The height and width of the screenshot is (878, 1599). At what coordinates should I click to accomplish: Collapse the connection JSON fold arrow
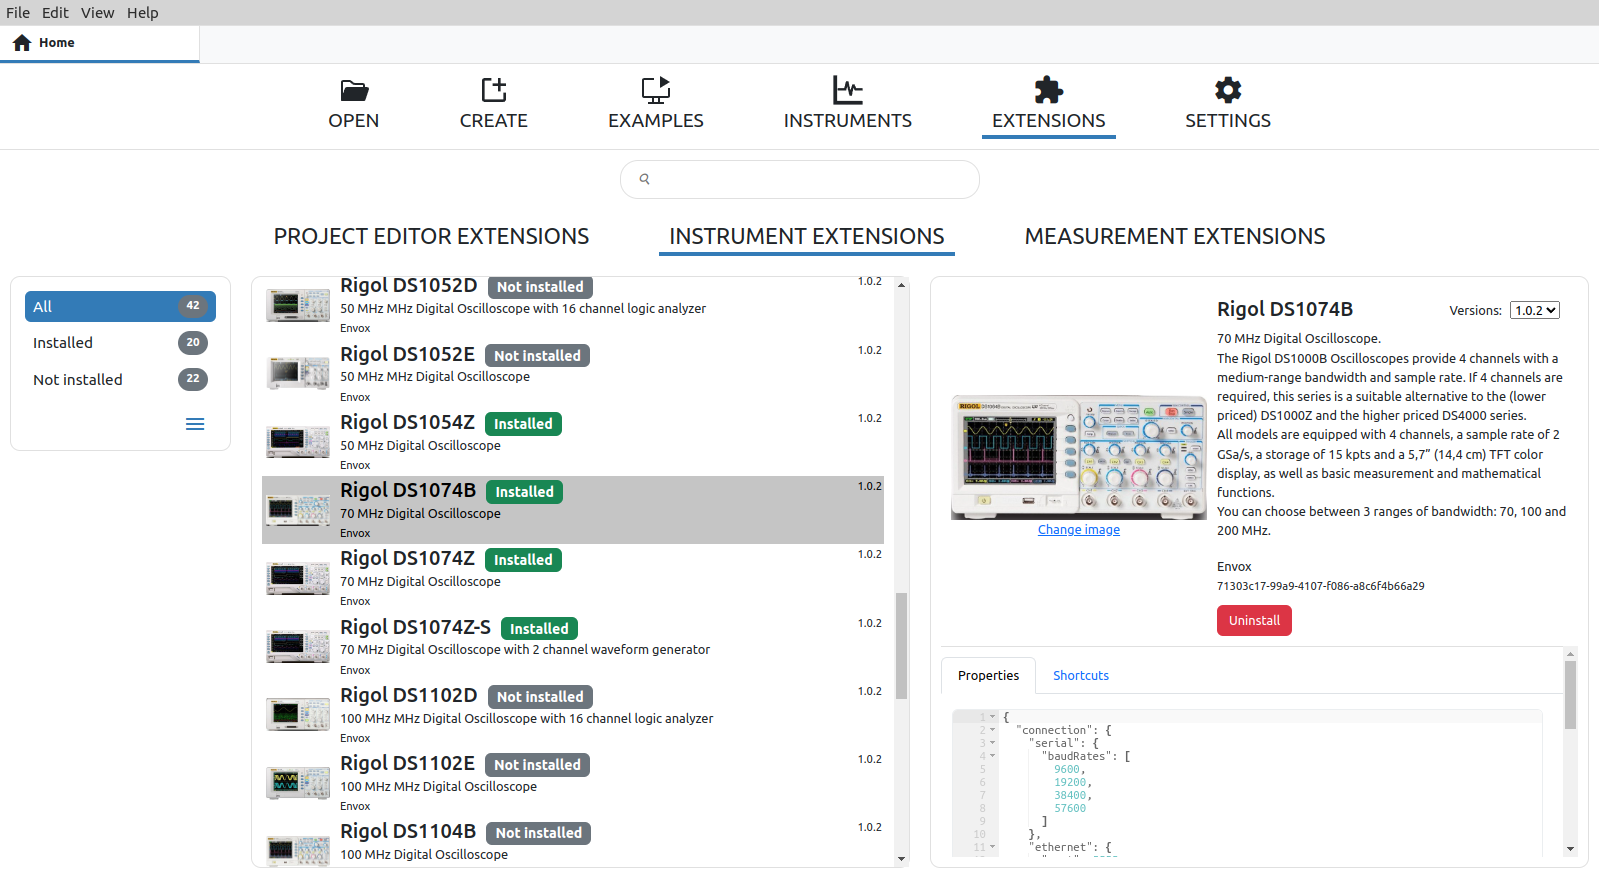(992, 730)
